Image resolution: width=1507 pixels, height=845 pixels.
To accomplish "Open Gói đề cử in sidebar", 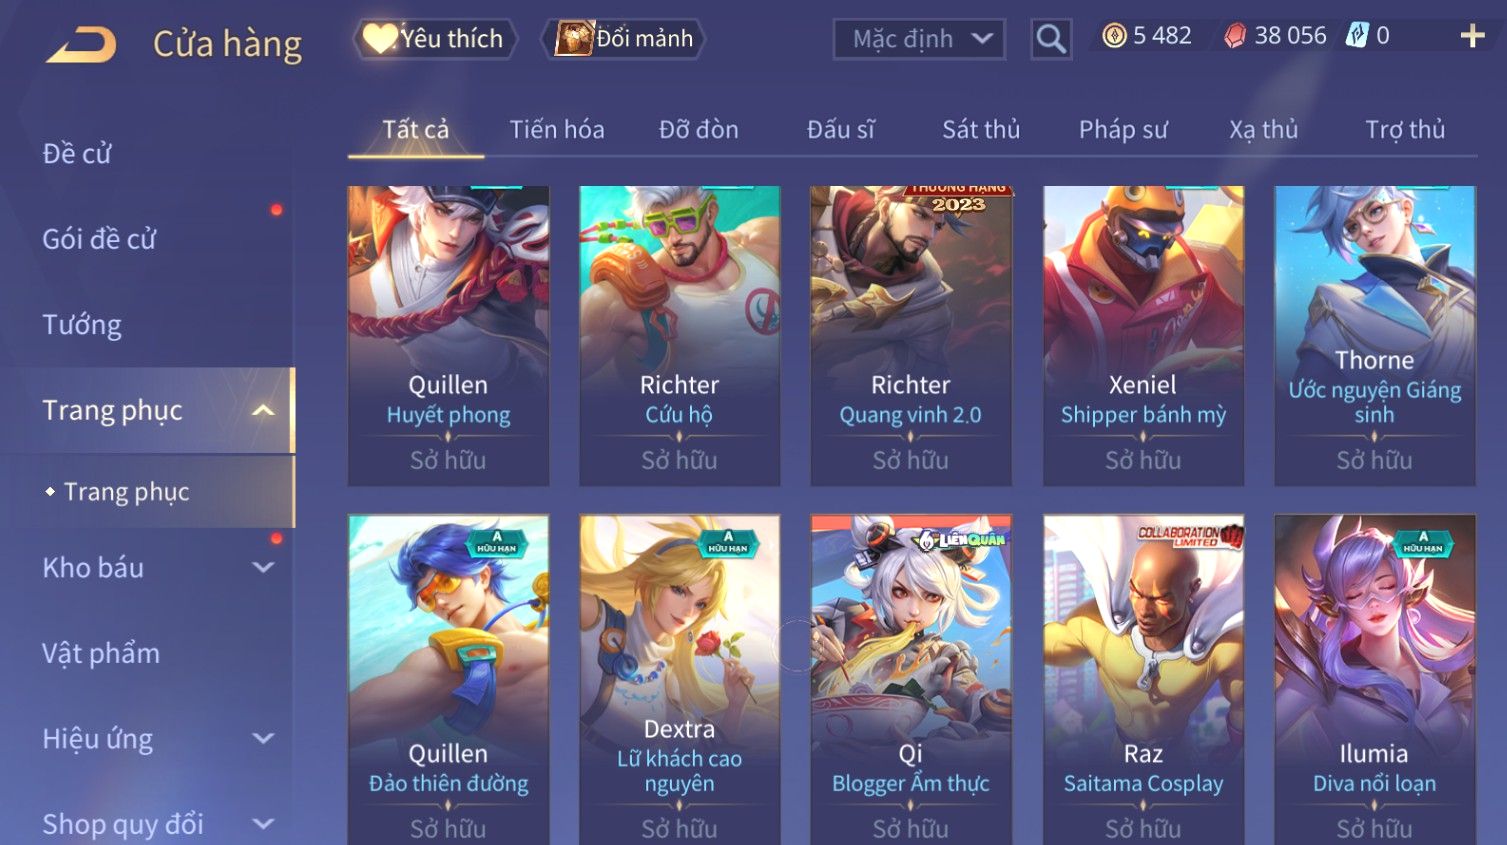I will [x=99, y=239].
